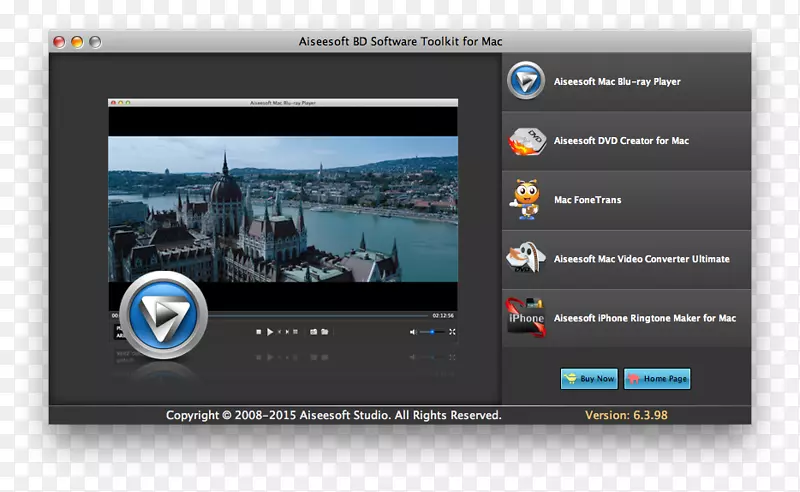Toggle fullscreen mode in the player
The height and width of the screenshot is (492, 800).
pos(452,331)
